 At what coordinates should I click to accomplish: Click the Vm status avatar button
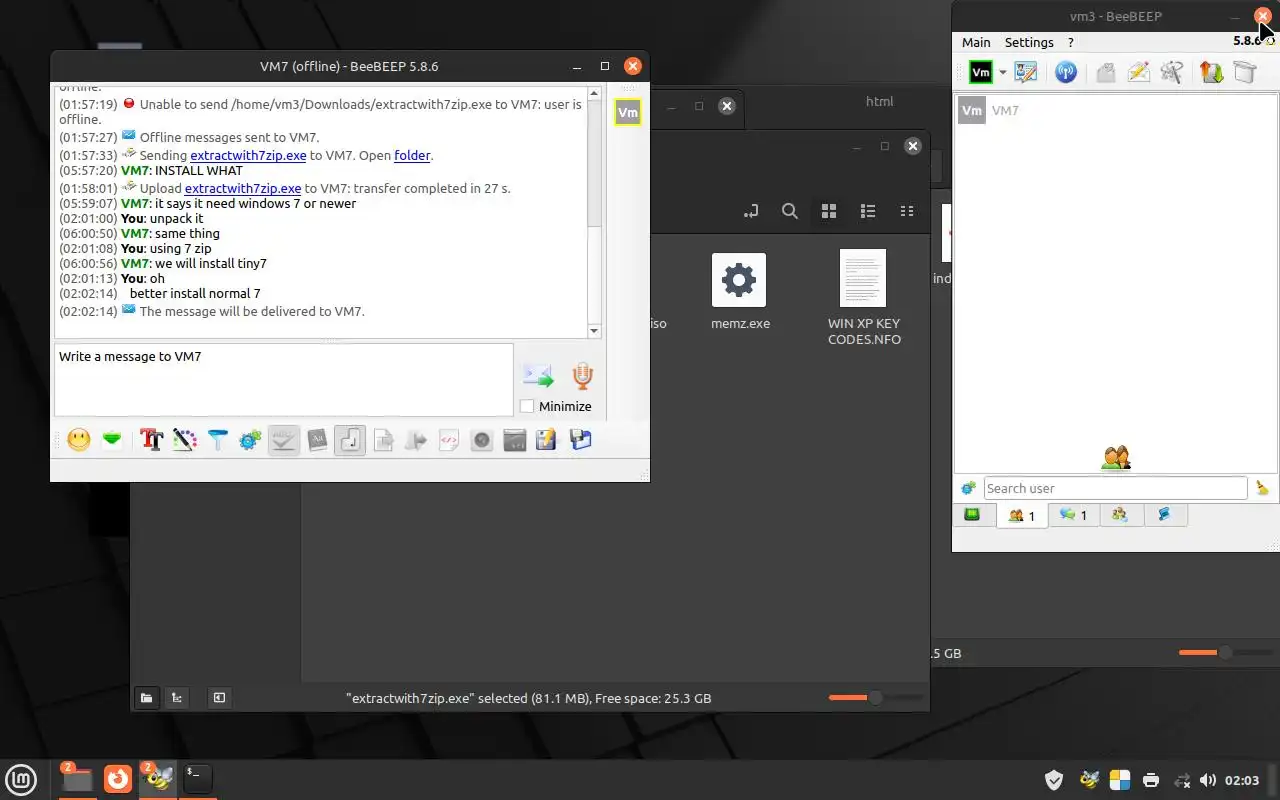coord(981,72)
